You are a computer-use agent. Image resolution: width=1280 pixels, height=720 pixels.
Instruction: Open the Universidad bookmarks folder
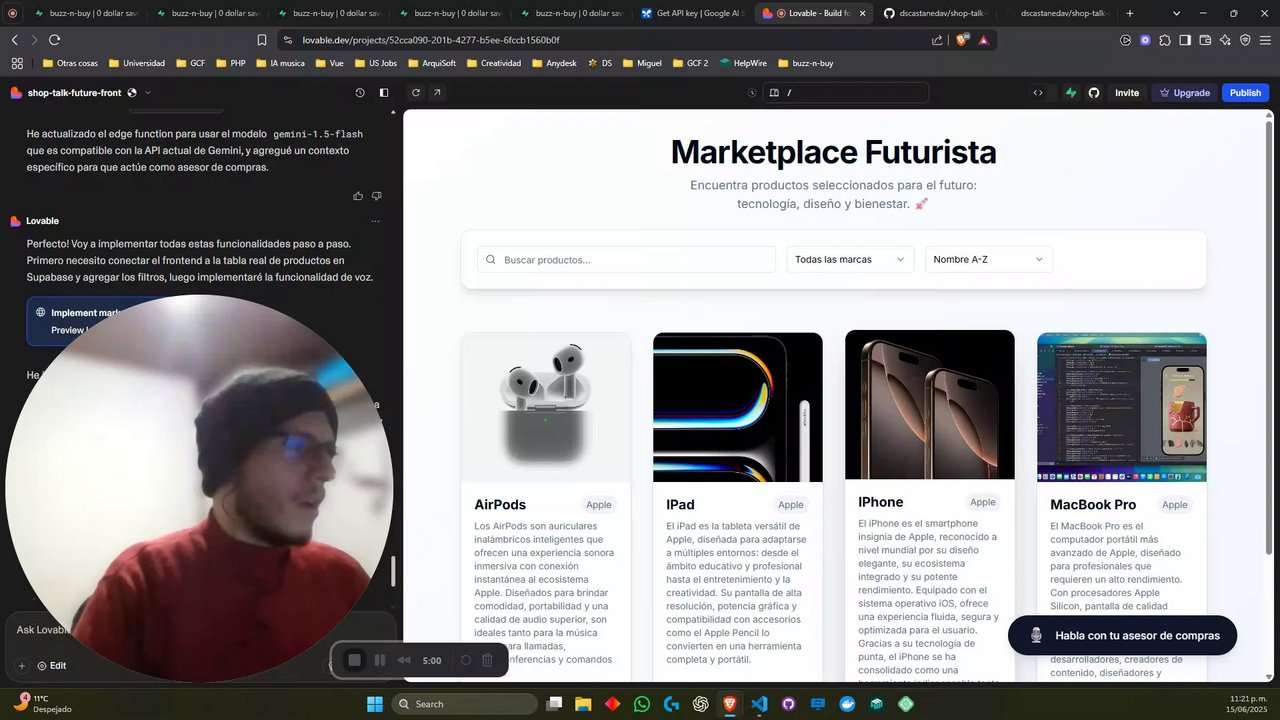coord(137,63)
